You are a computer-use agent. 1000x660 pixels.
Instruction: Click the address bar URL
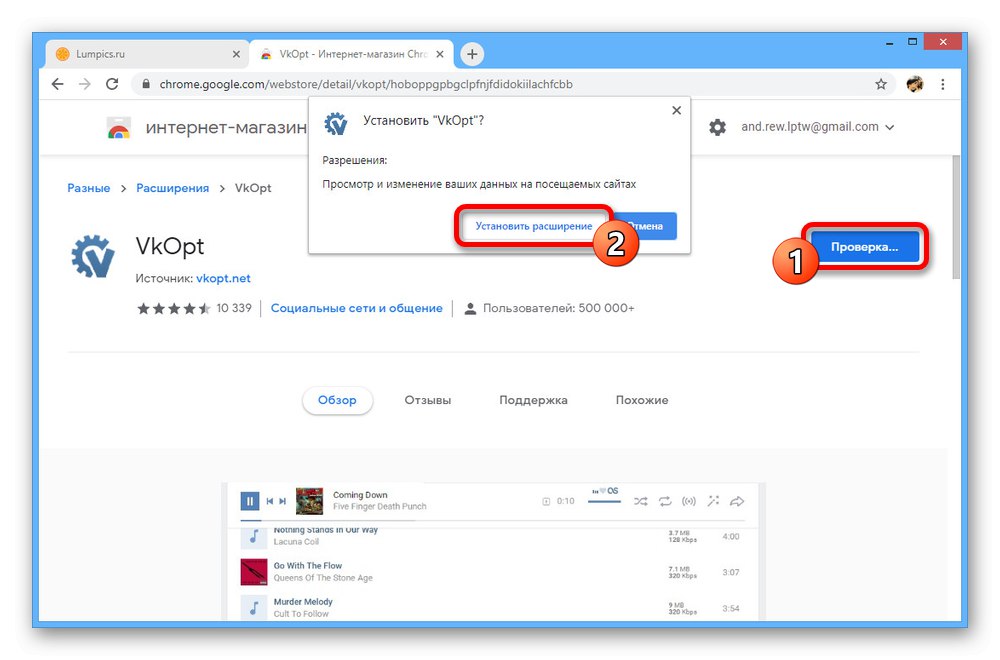(366, 84)
